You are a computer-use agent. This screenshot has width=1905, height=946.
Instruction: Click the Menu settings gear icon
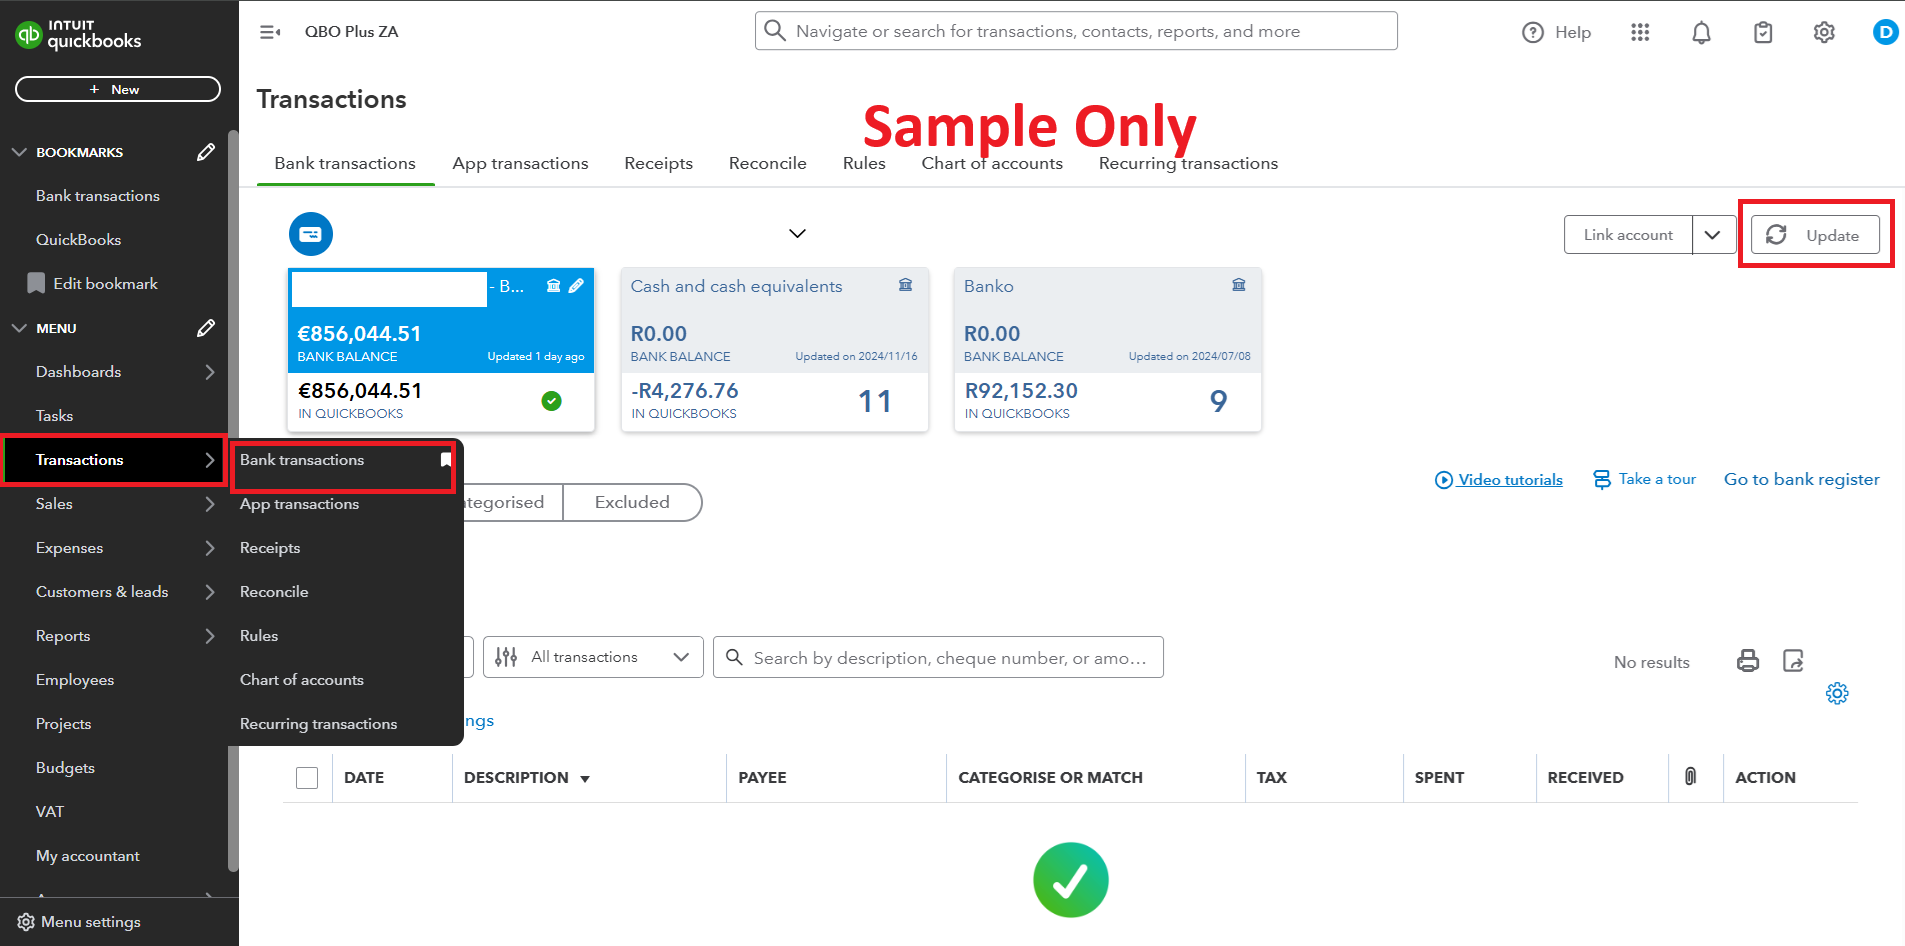point(26,922)
